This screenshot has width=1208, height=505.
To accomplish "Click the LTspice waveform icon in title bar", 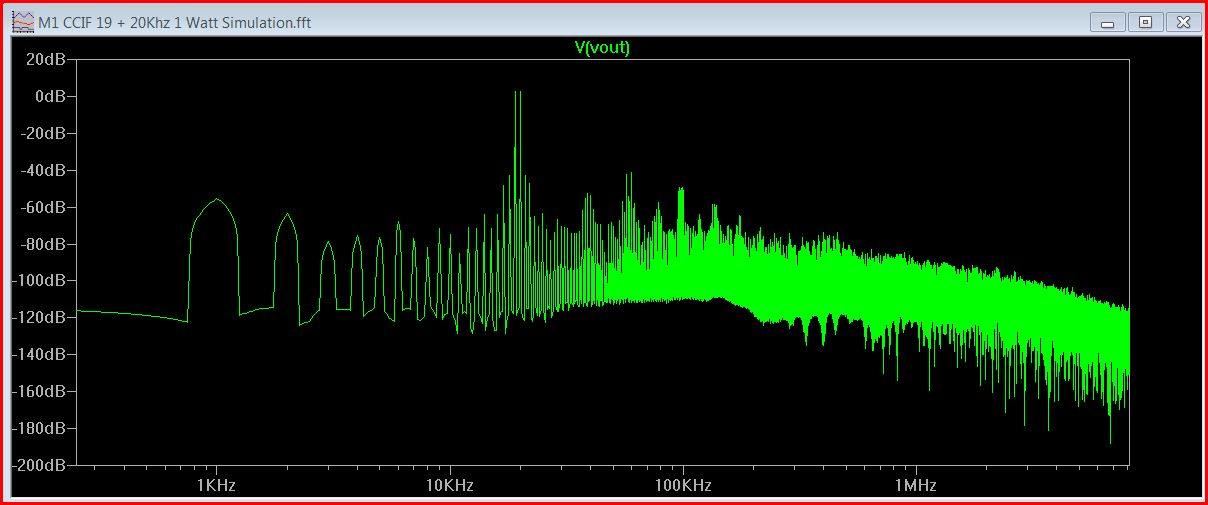I will tap(21, 21).
